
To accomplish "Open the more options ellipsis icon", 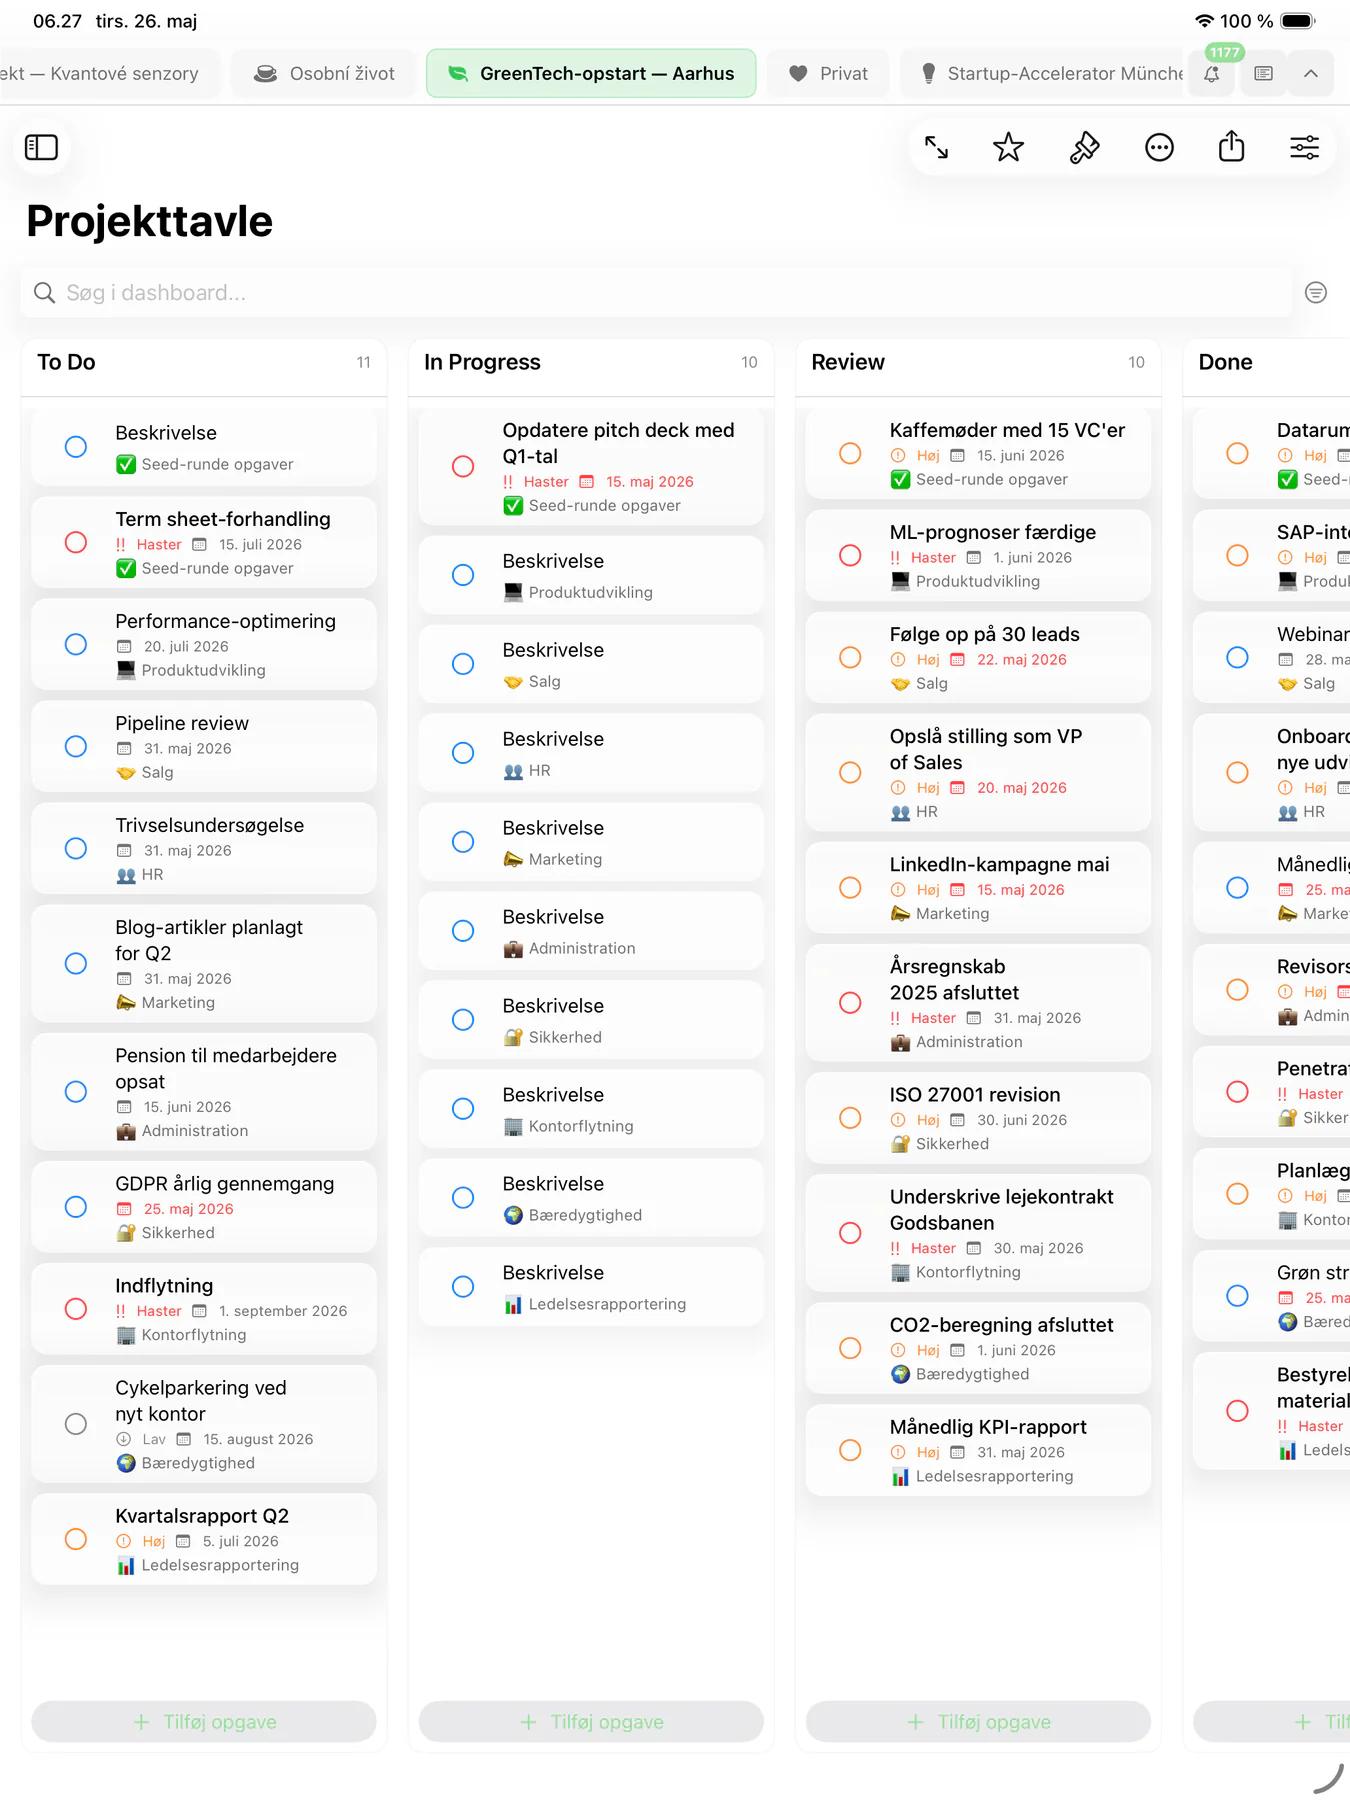I will [x=1159, y=148].
